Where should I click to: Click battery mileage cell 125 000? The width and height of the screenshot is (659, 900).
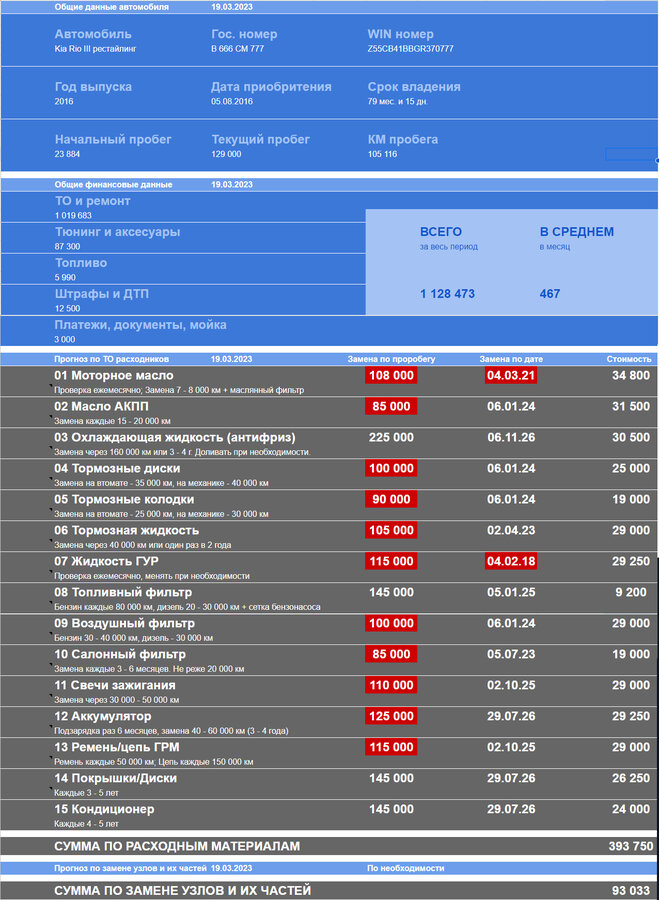(391, 717)
